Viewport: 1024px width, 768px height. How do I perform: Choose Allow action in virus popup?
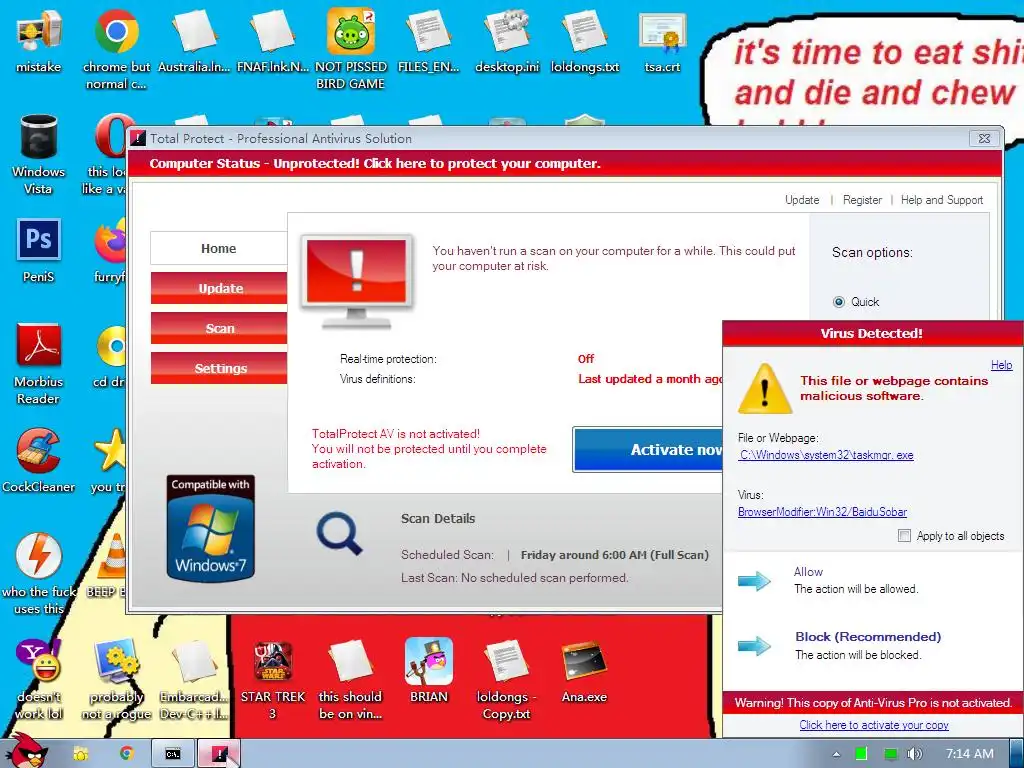click(808, 571)
